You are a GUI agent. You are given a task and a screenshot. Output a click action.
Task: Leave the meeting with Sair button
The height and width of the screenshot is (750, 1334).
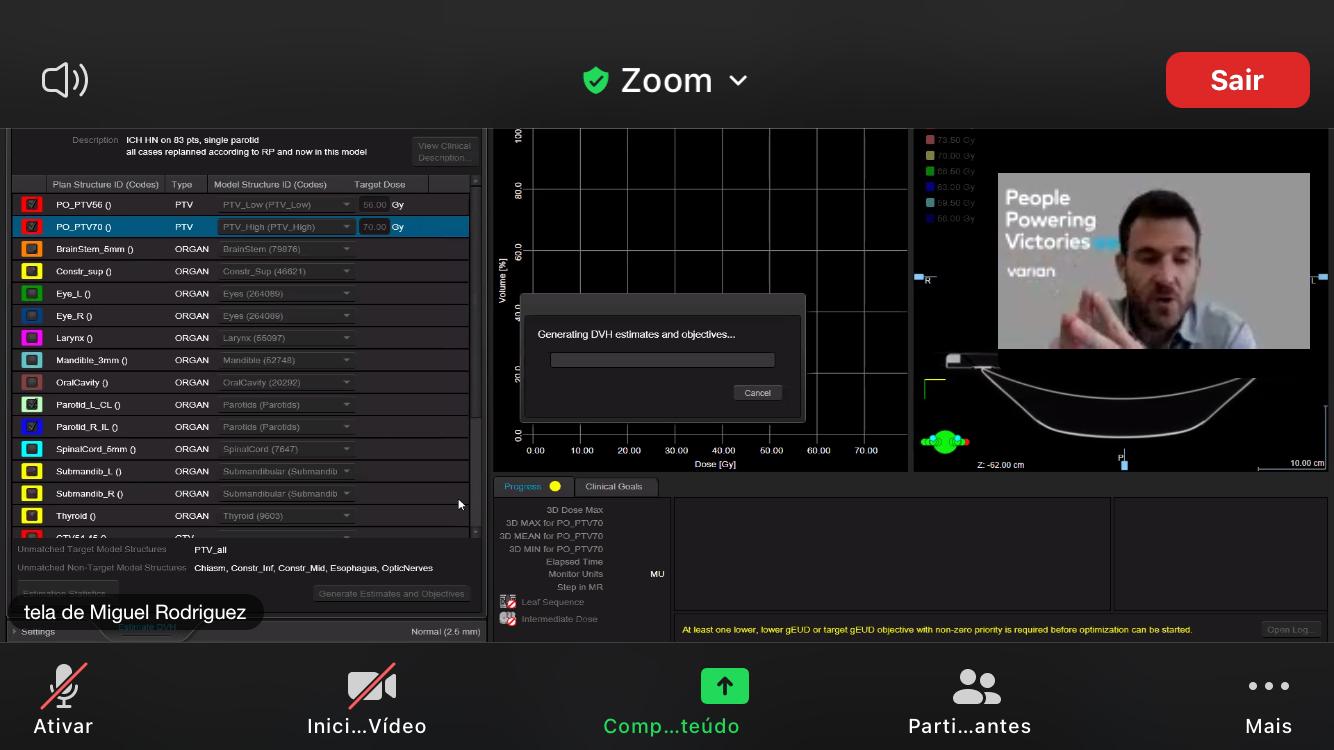pyautogui.click(x=1237, y=80)
